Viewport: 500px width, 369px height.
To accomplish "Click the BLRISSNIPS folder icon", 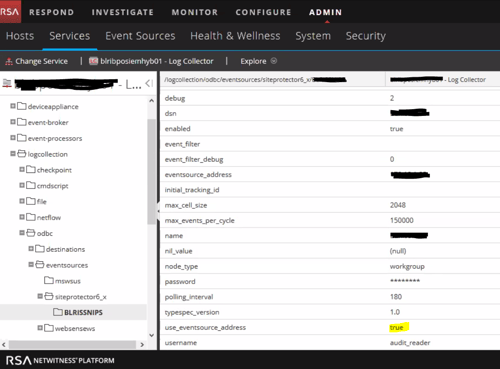I will (58, 312).
